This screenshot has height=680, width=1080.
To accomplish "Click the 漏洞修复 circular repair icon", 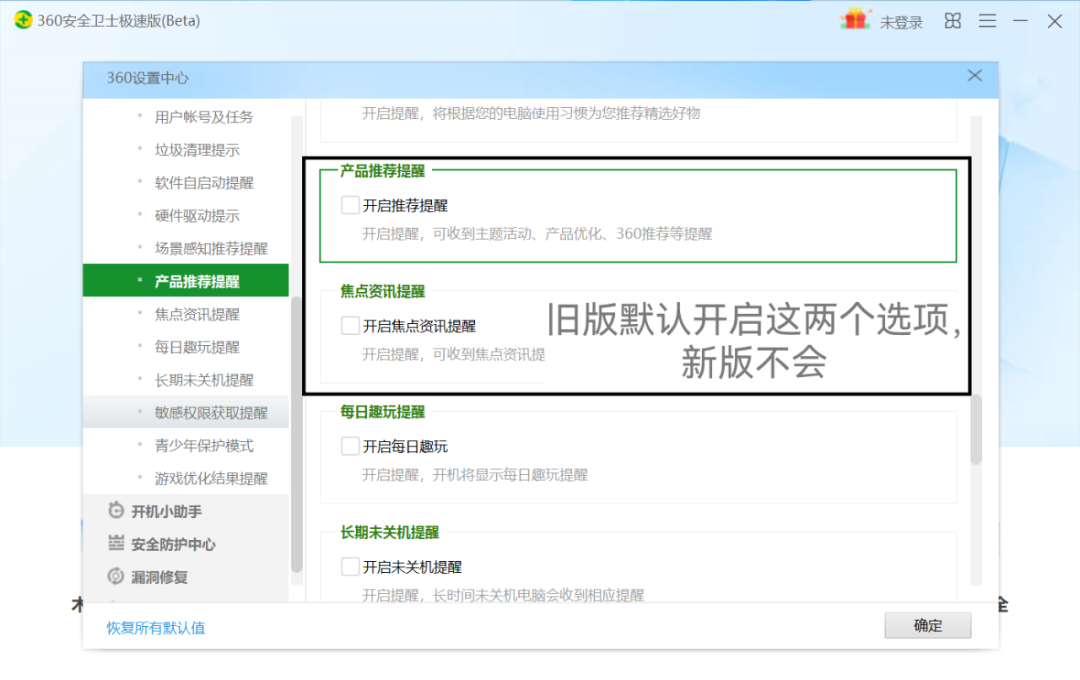I will point(115,577).
